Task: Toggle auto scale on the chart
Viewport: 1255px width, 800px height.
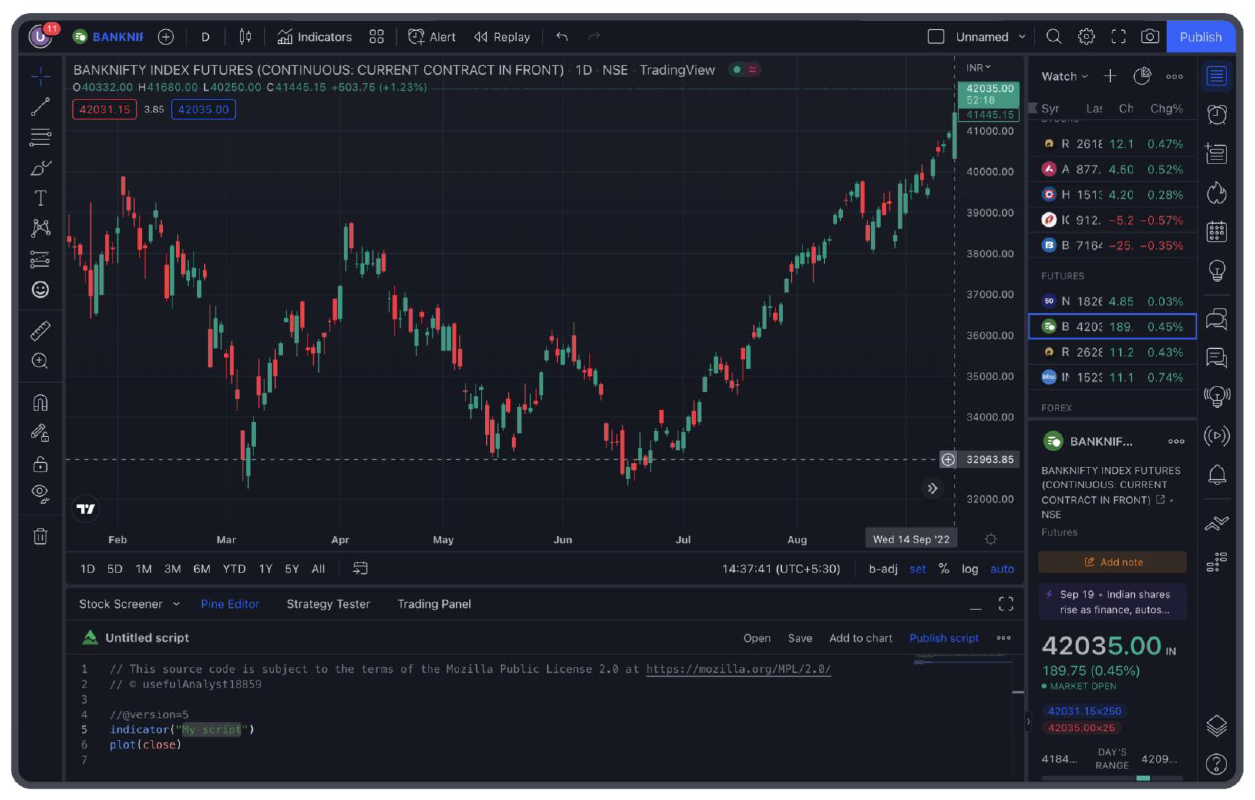Action: pyautogui.click(x=1001, y=569)
